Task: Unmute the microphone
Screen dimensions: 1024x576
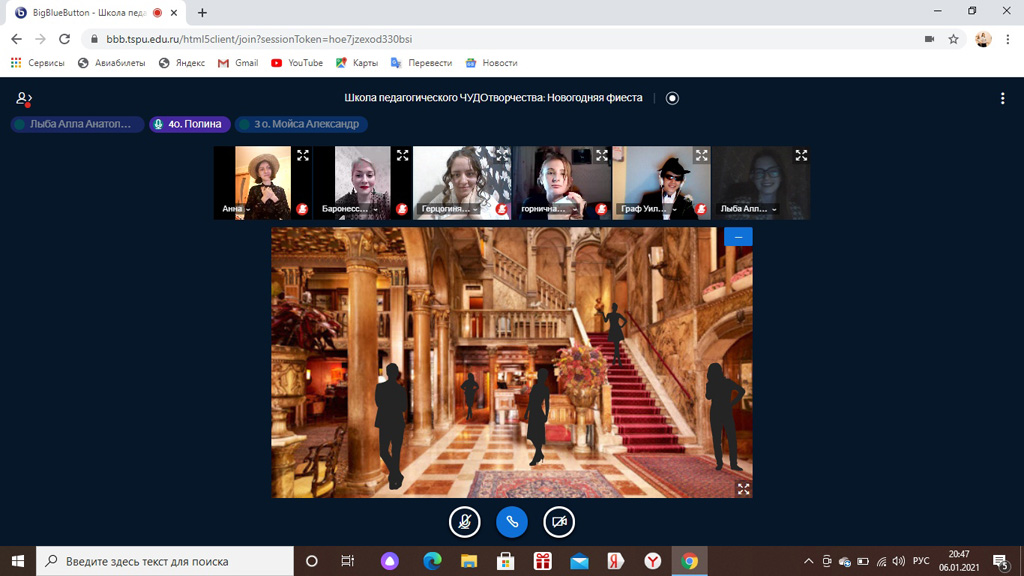Action: pyautogui.click(x=464, y=521)
